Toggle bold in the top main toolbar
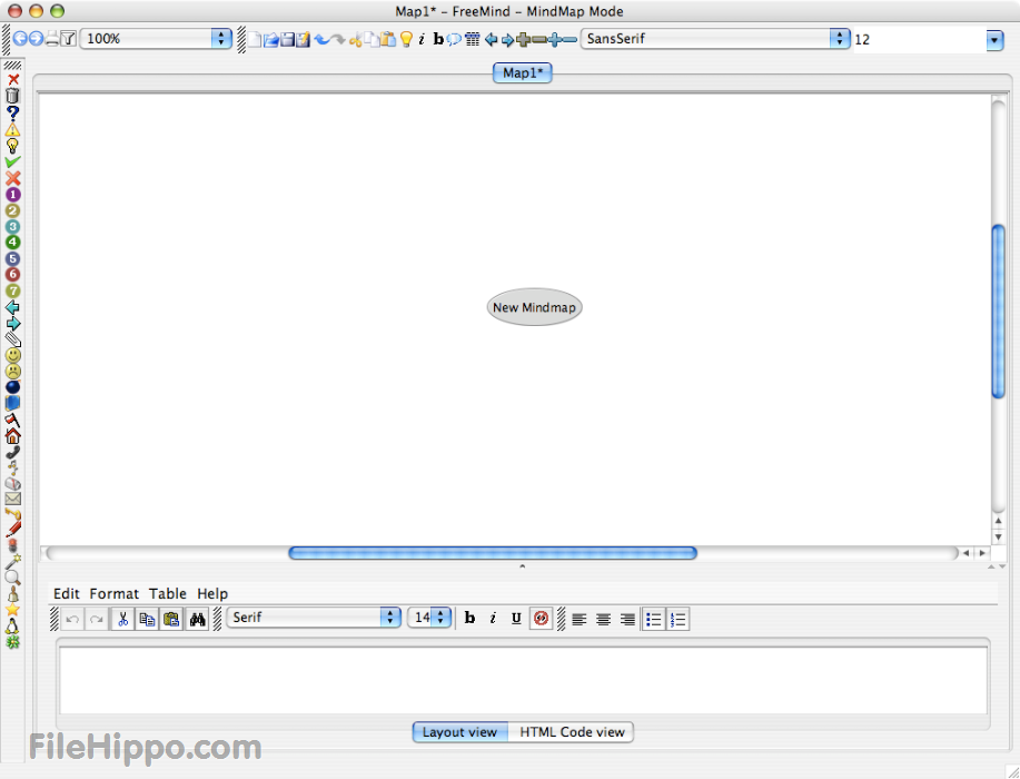The image size is (1020, 779). click(438, 39)
